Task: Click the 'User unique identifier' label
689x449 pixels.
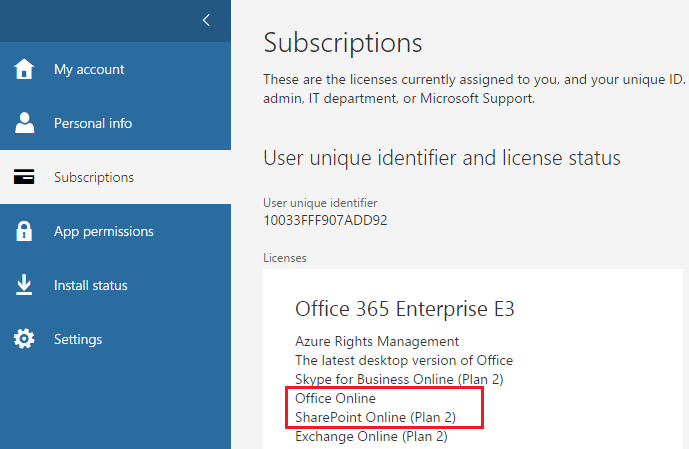Action: point(320,203)
